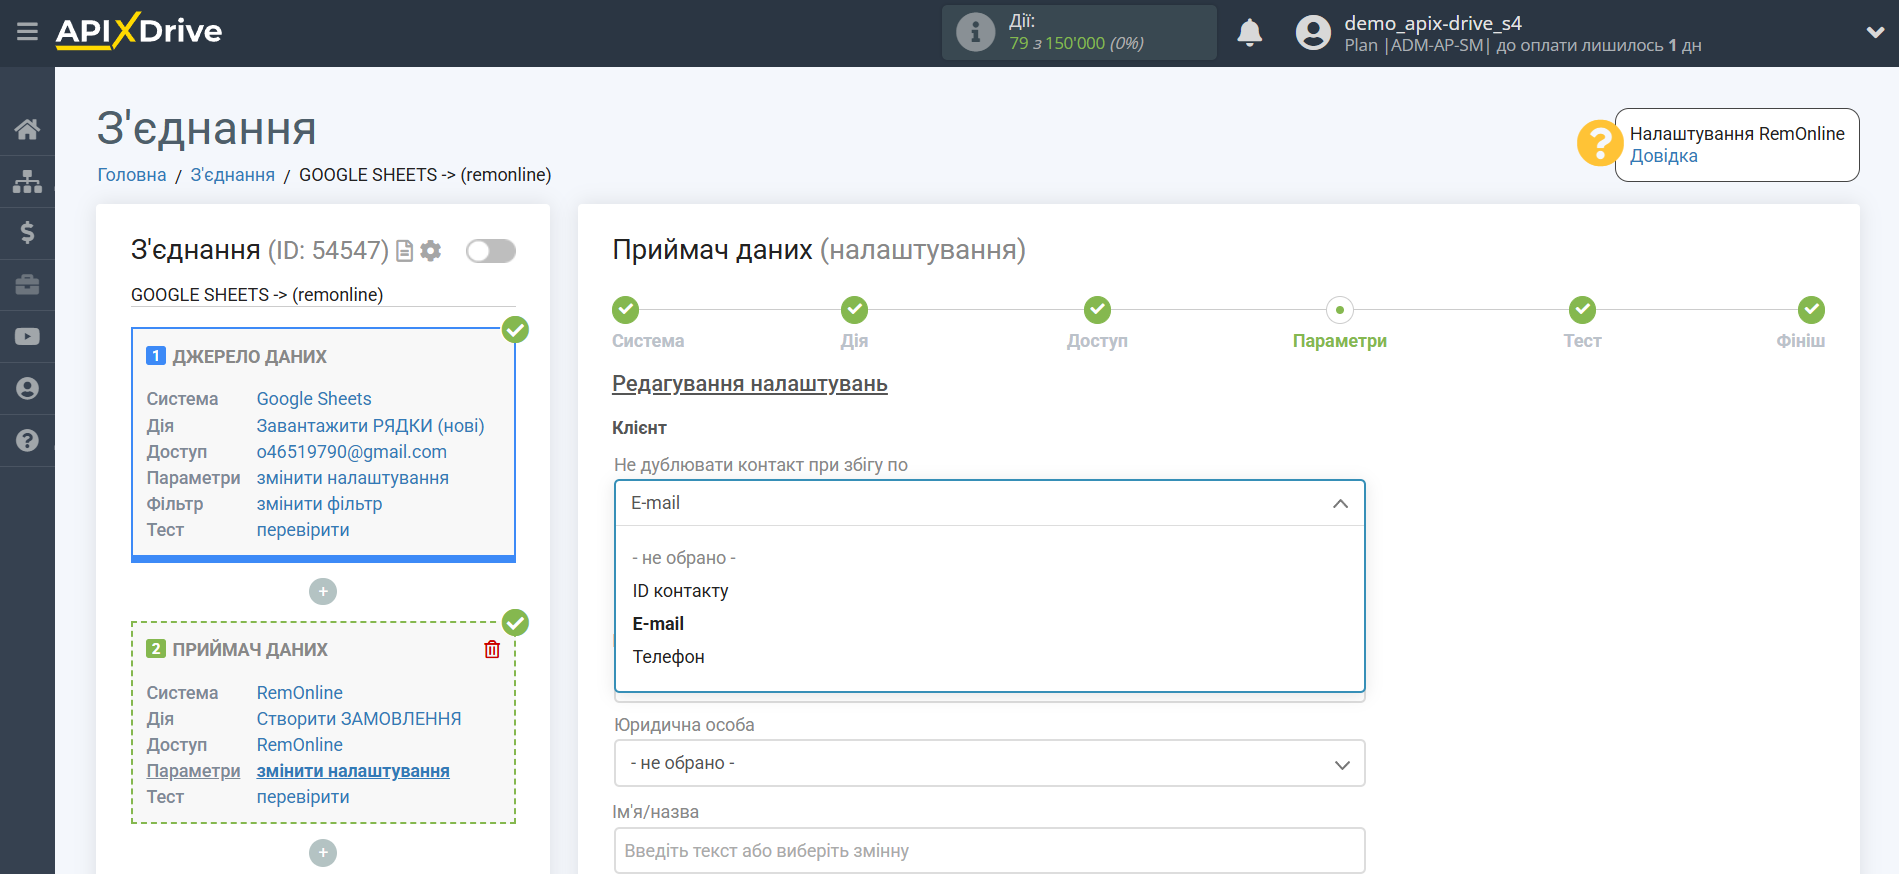Open the actions info icon
Image resolution: width=1899 pixels, height=874 pixels.
[975, 32]
